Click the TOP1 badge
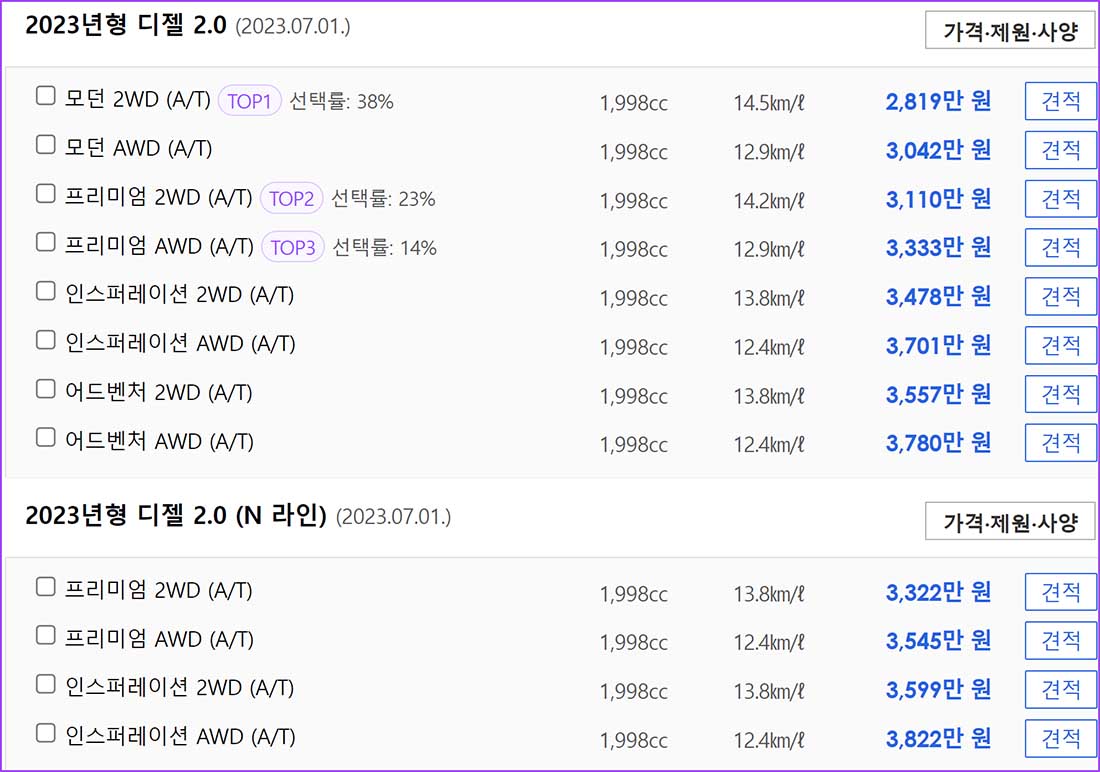The image size is (1100, 772). tap(250, 101)
